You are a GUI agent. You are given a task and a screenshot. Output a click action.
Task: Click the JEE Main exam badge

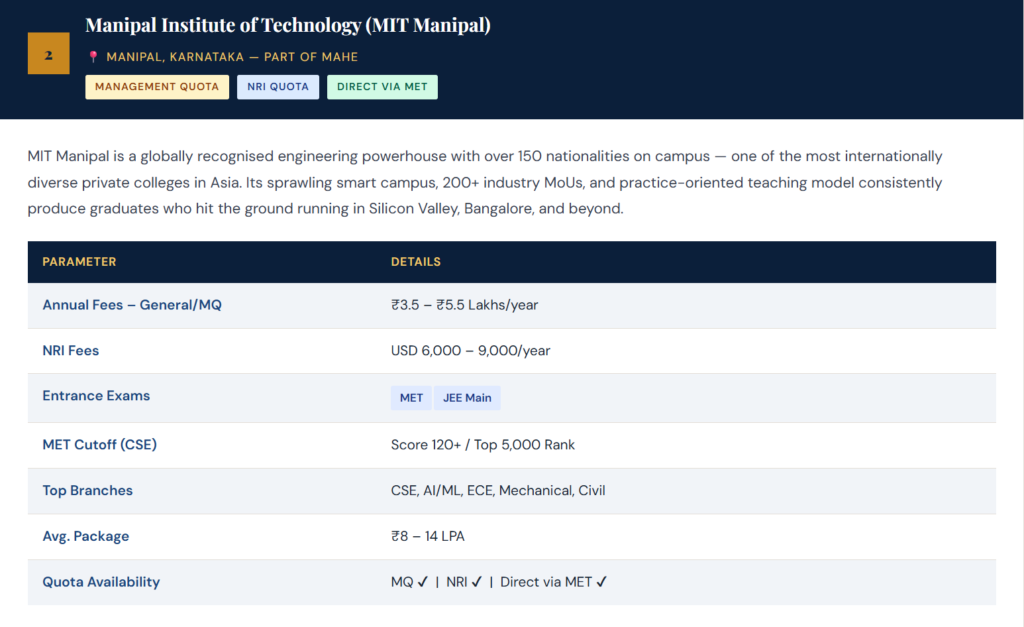(x=467, y=397)
